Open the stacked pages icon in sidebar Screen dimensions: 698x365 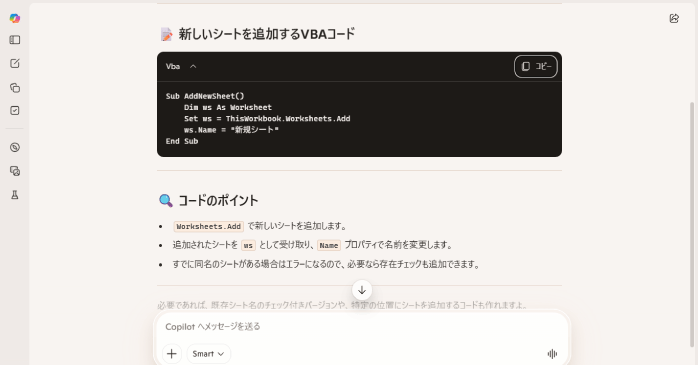[x=15, y=88]
